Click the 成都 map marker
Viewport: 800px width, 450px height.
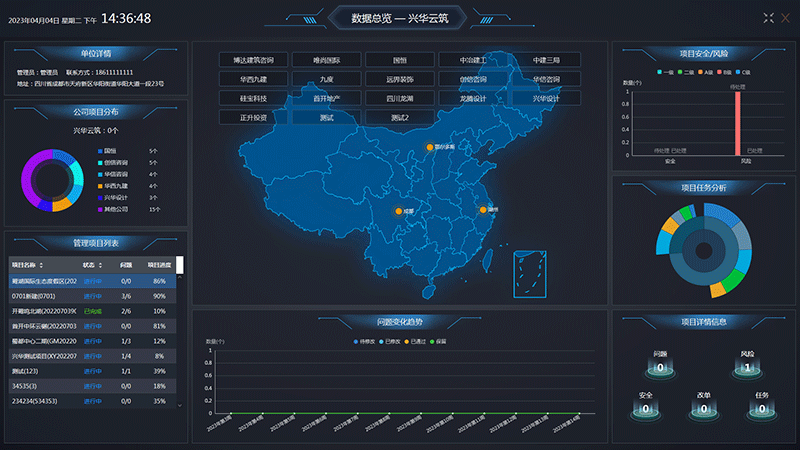click(398, 211)
